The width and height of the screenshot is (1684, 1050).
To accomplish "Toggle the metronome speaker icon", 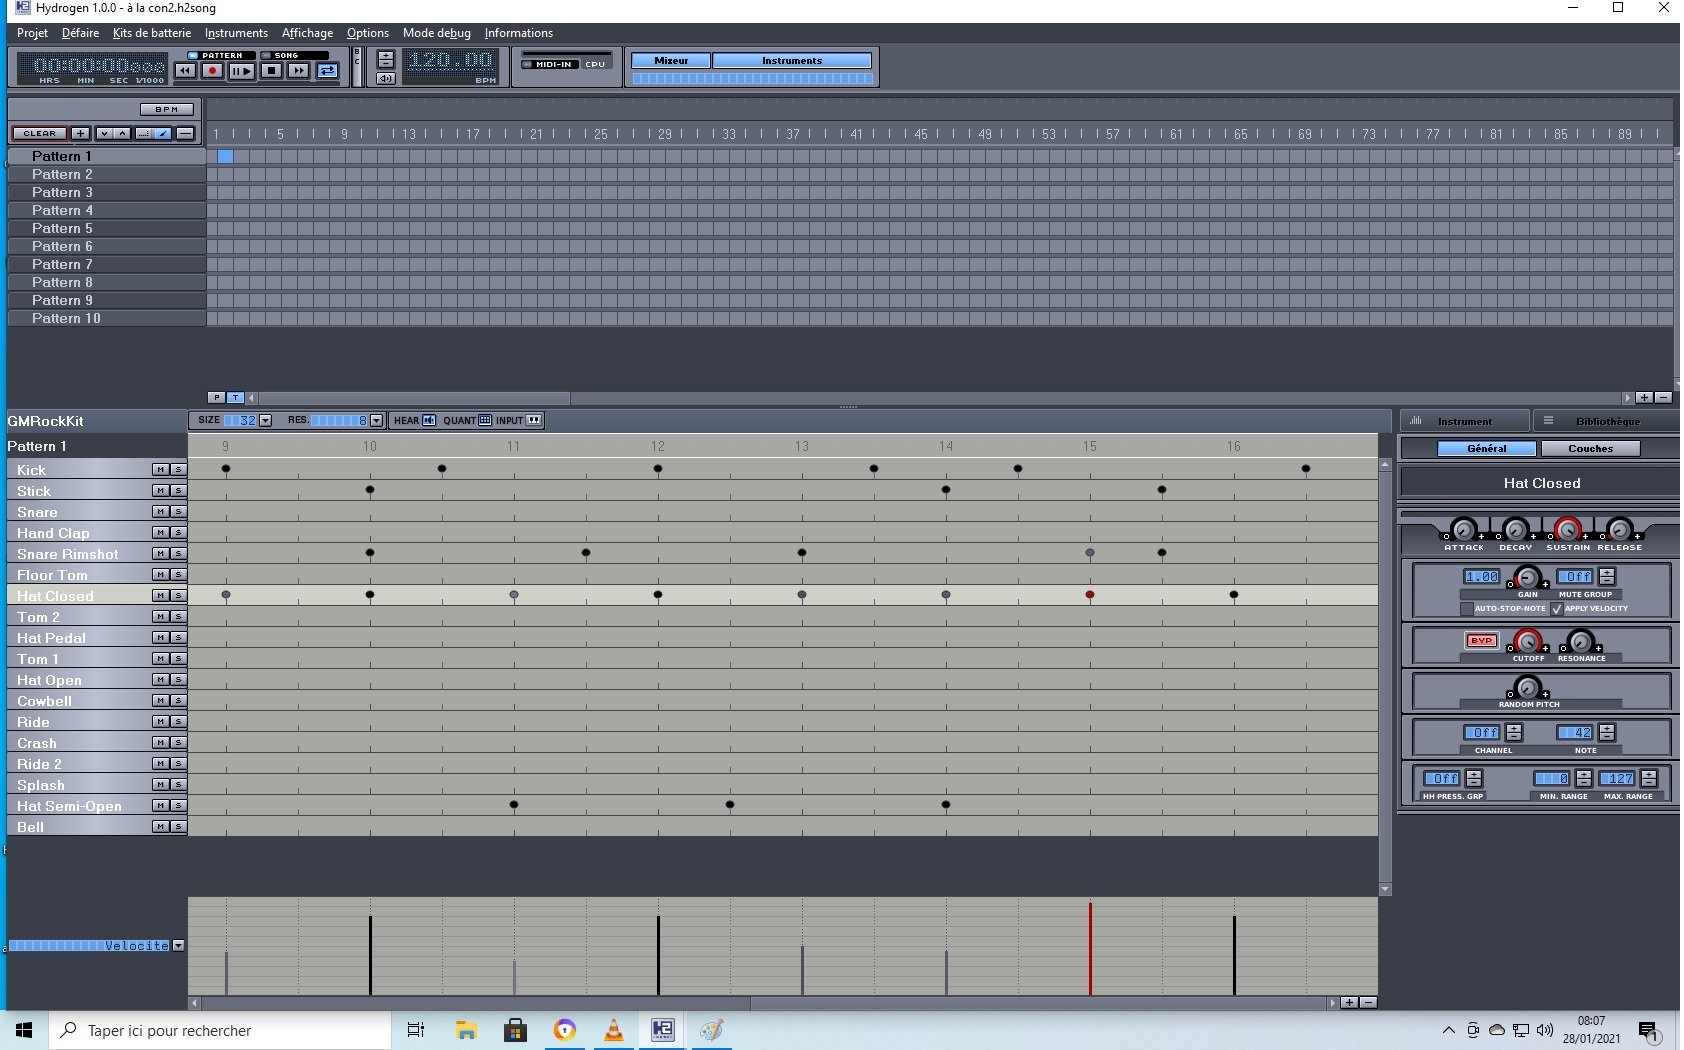I will pos(385,79).
